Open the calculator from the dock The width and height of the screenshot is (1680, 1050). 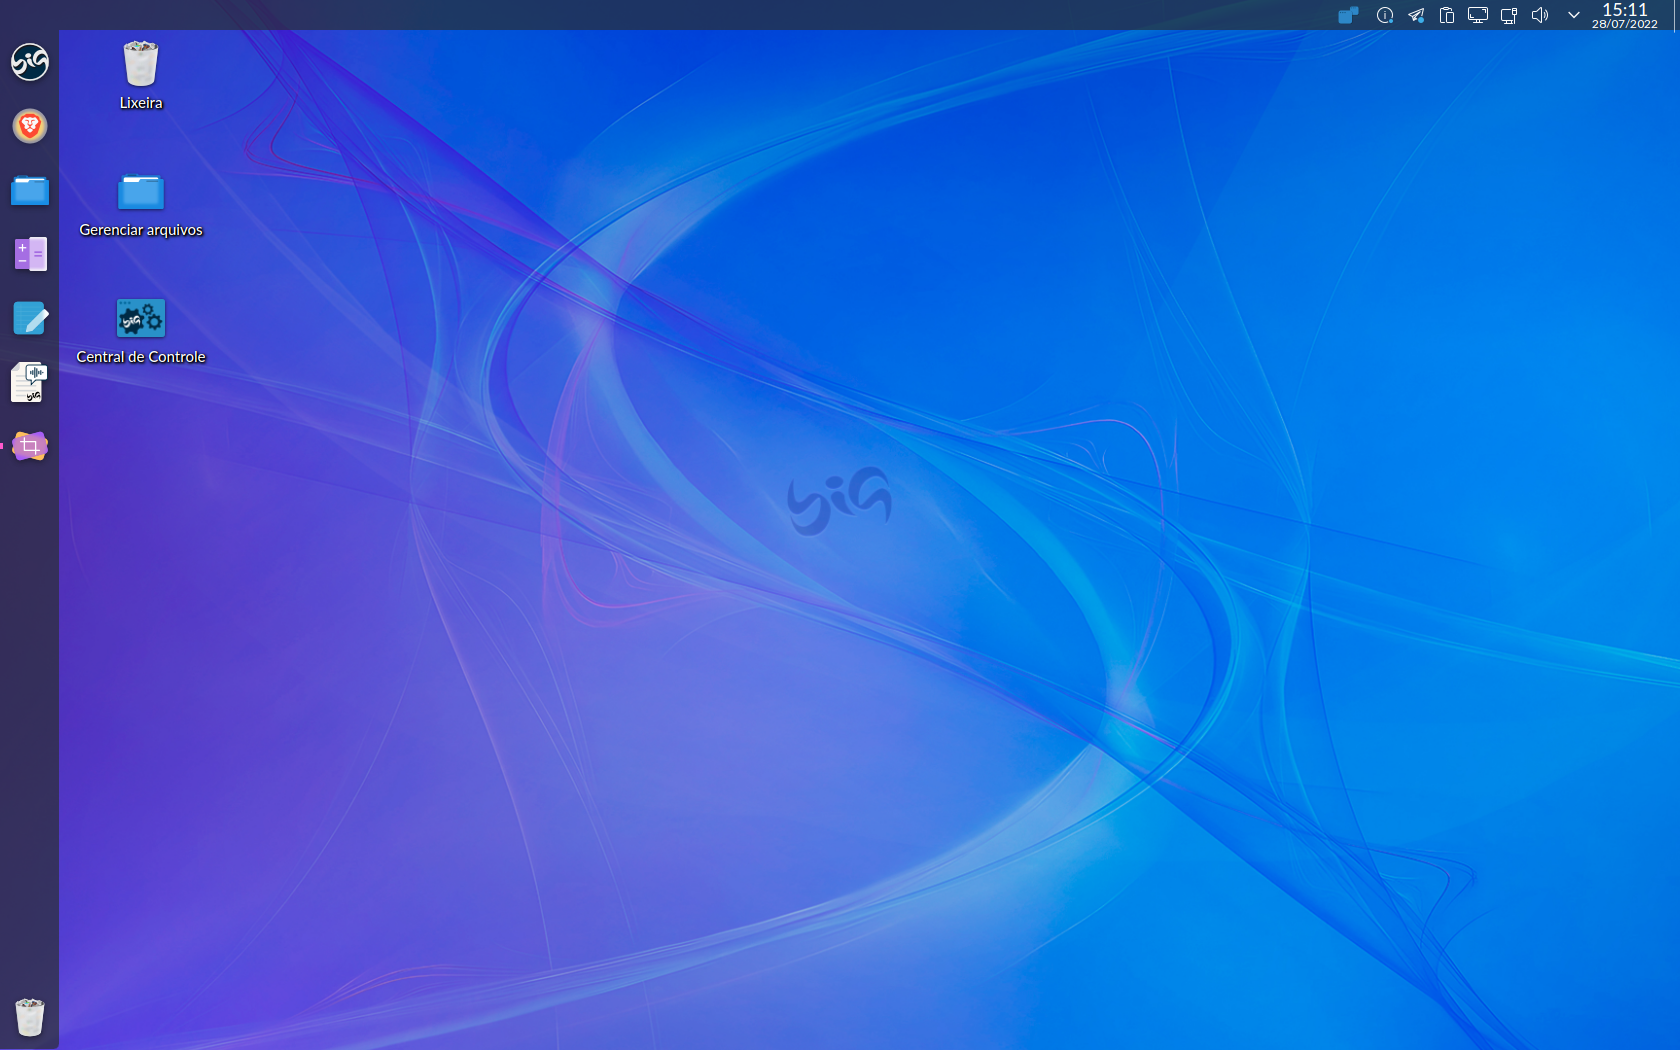[x=29, y=254]
